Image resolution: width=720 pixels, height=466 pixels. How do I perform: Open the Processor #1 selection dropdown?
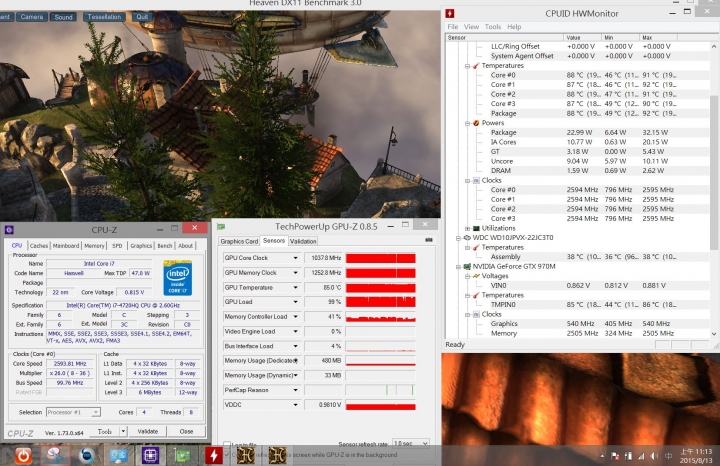coord(96,412)
